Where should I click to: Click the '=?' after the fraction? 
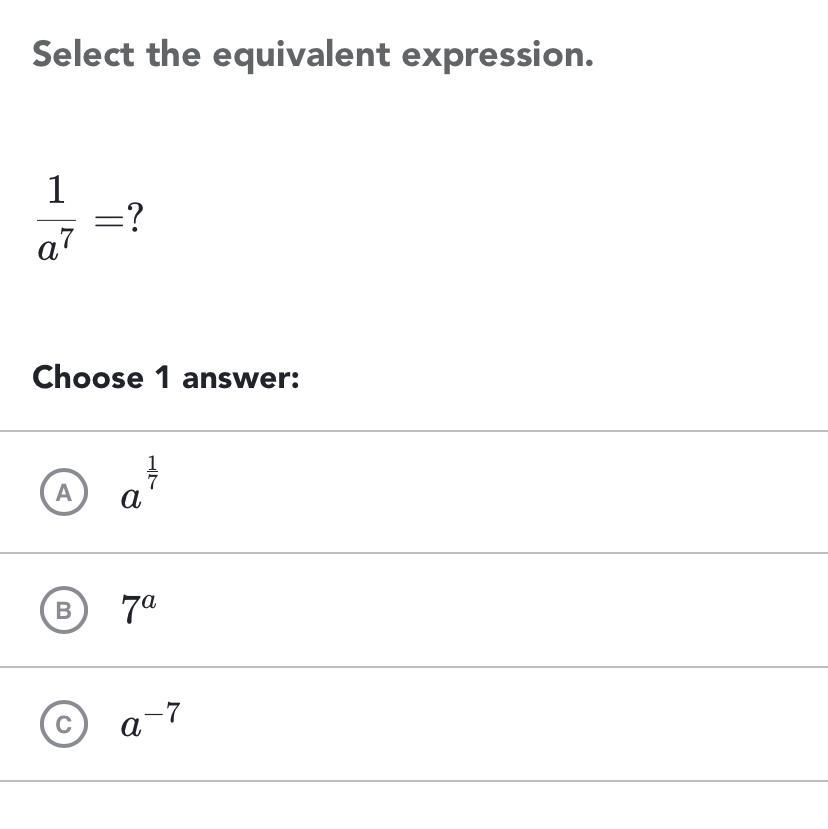(118, 220)
